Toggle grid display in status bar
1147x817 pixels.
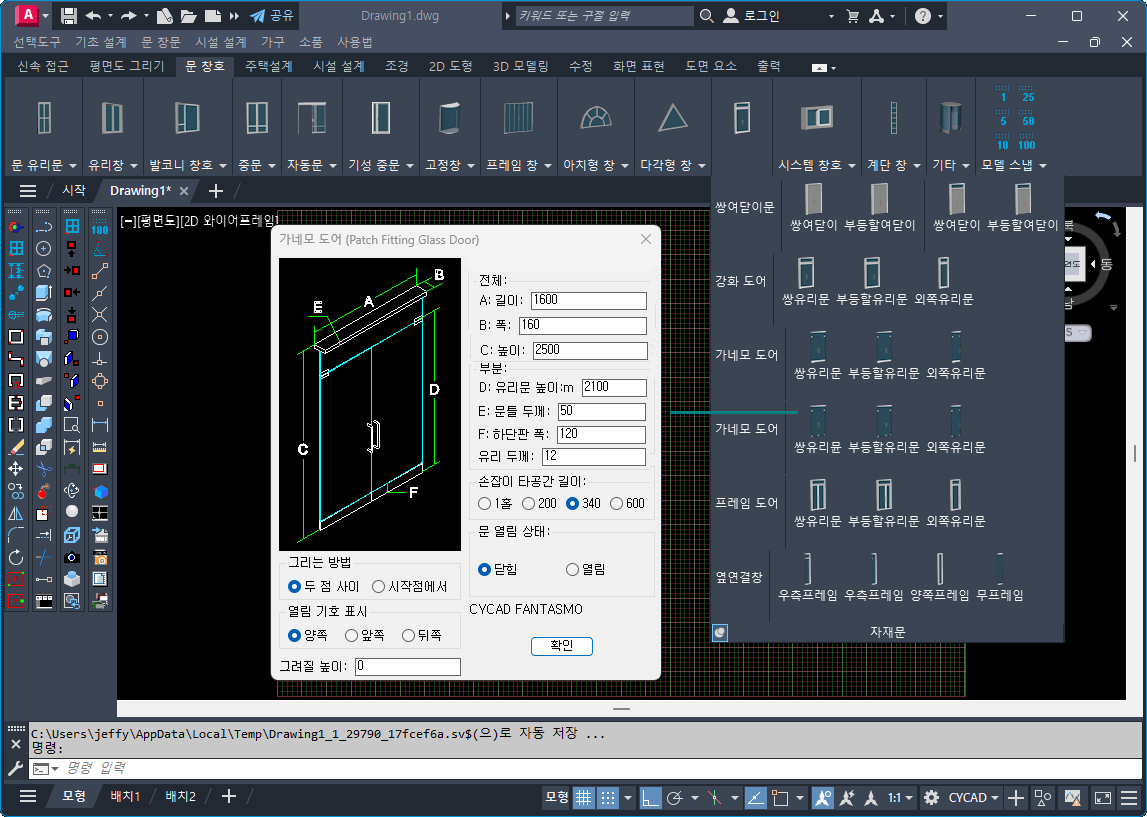point(584,797)
